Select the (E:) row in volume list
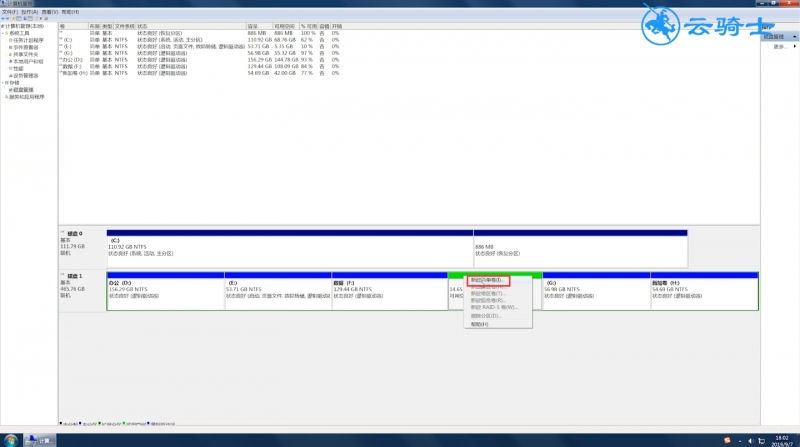 tap(199, 46)
